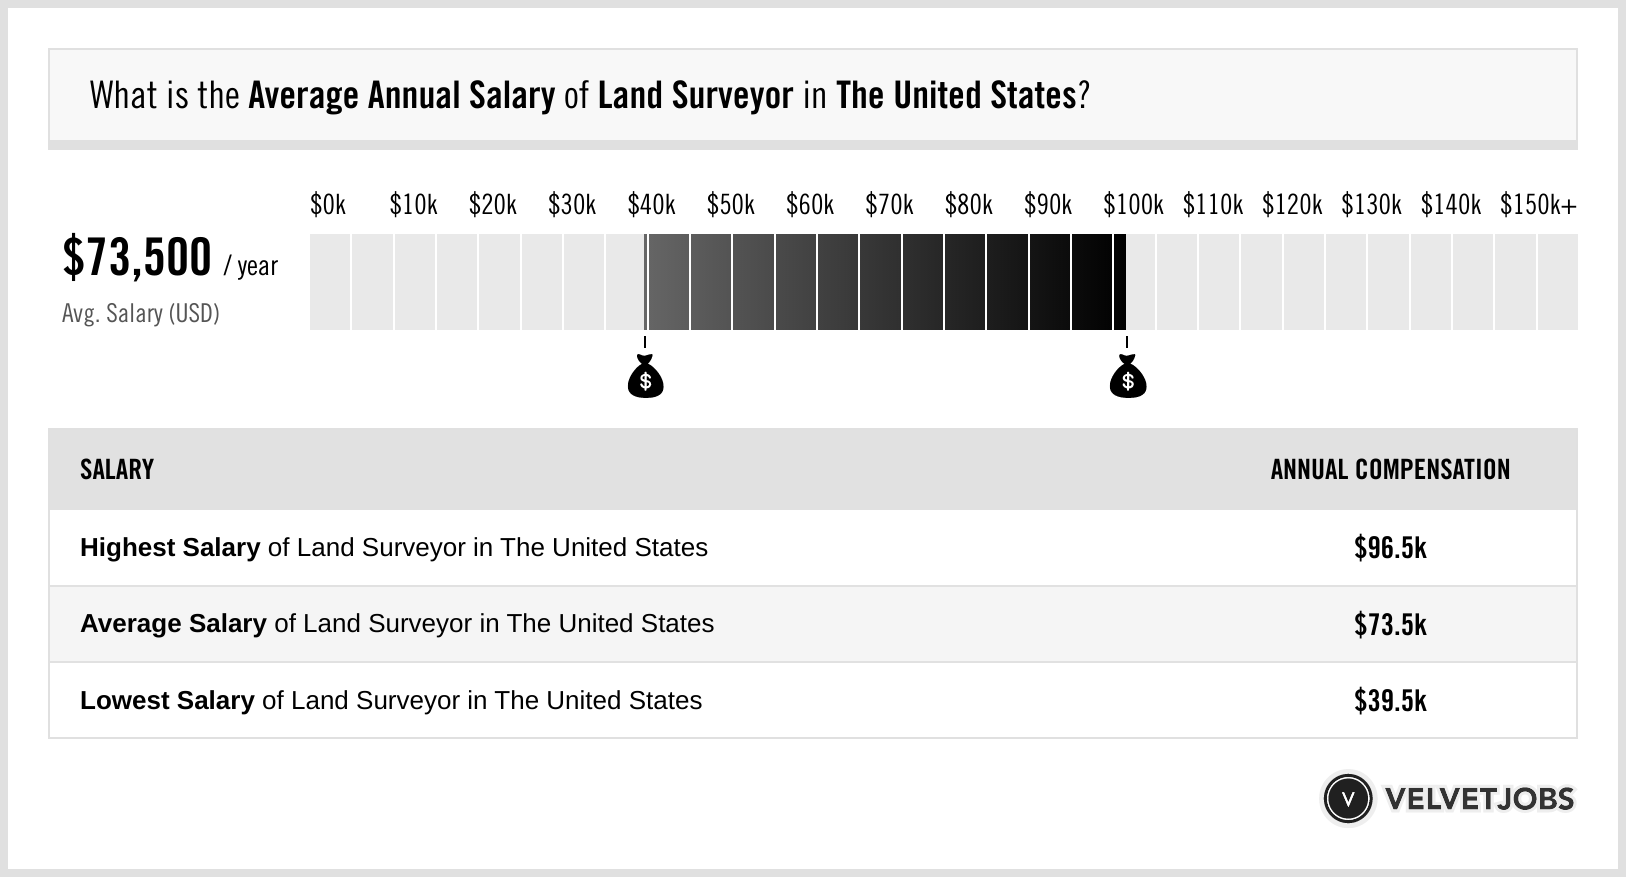Screen dimensions: 1626x878
Task: Click the darkest segment of salary bar
Action: 1092,282
